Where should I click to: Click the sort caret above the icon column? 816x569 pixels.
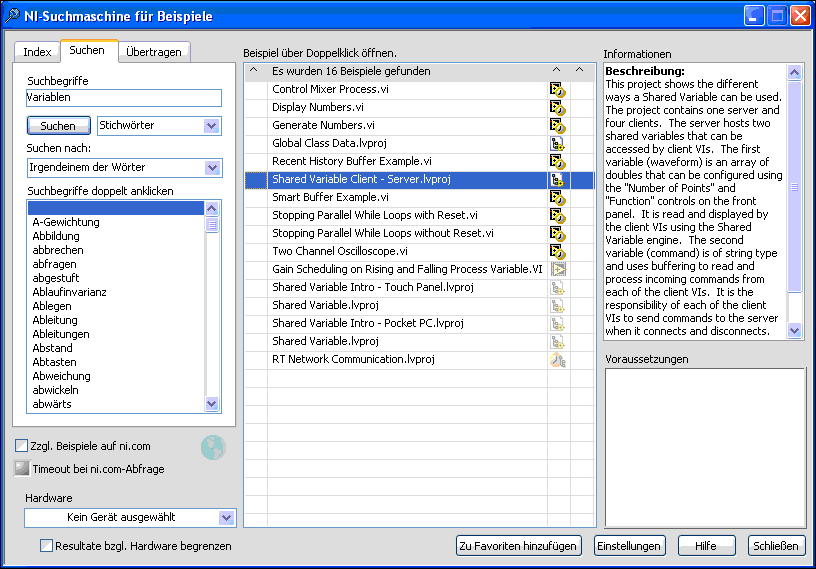coord(556,69)
